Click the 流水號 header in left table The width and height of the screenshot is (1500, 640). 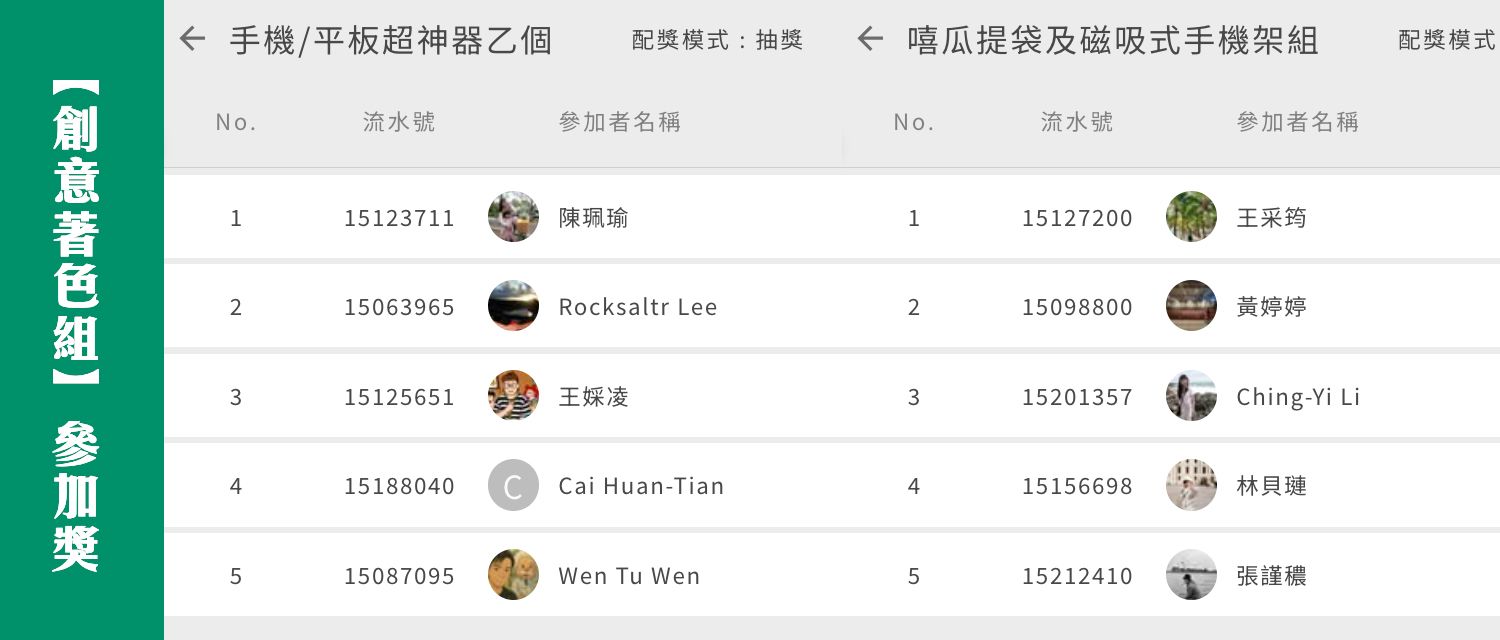coord(399,122)
